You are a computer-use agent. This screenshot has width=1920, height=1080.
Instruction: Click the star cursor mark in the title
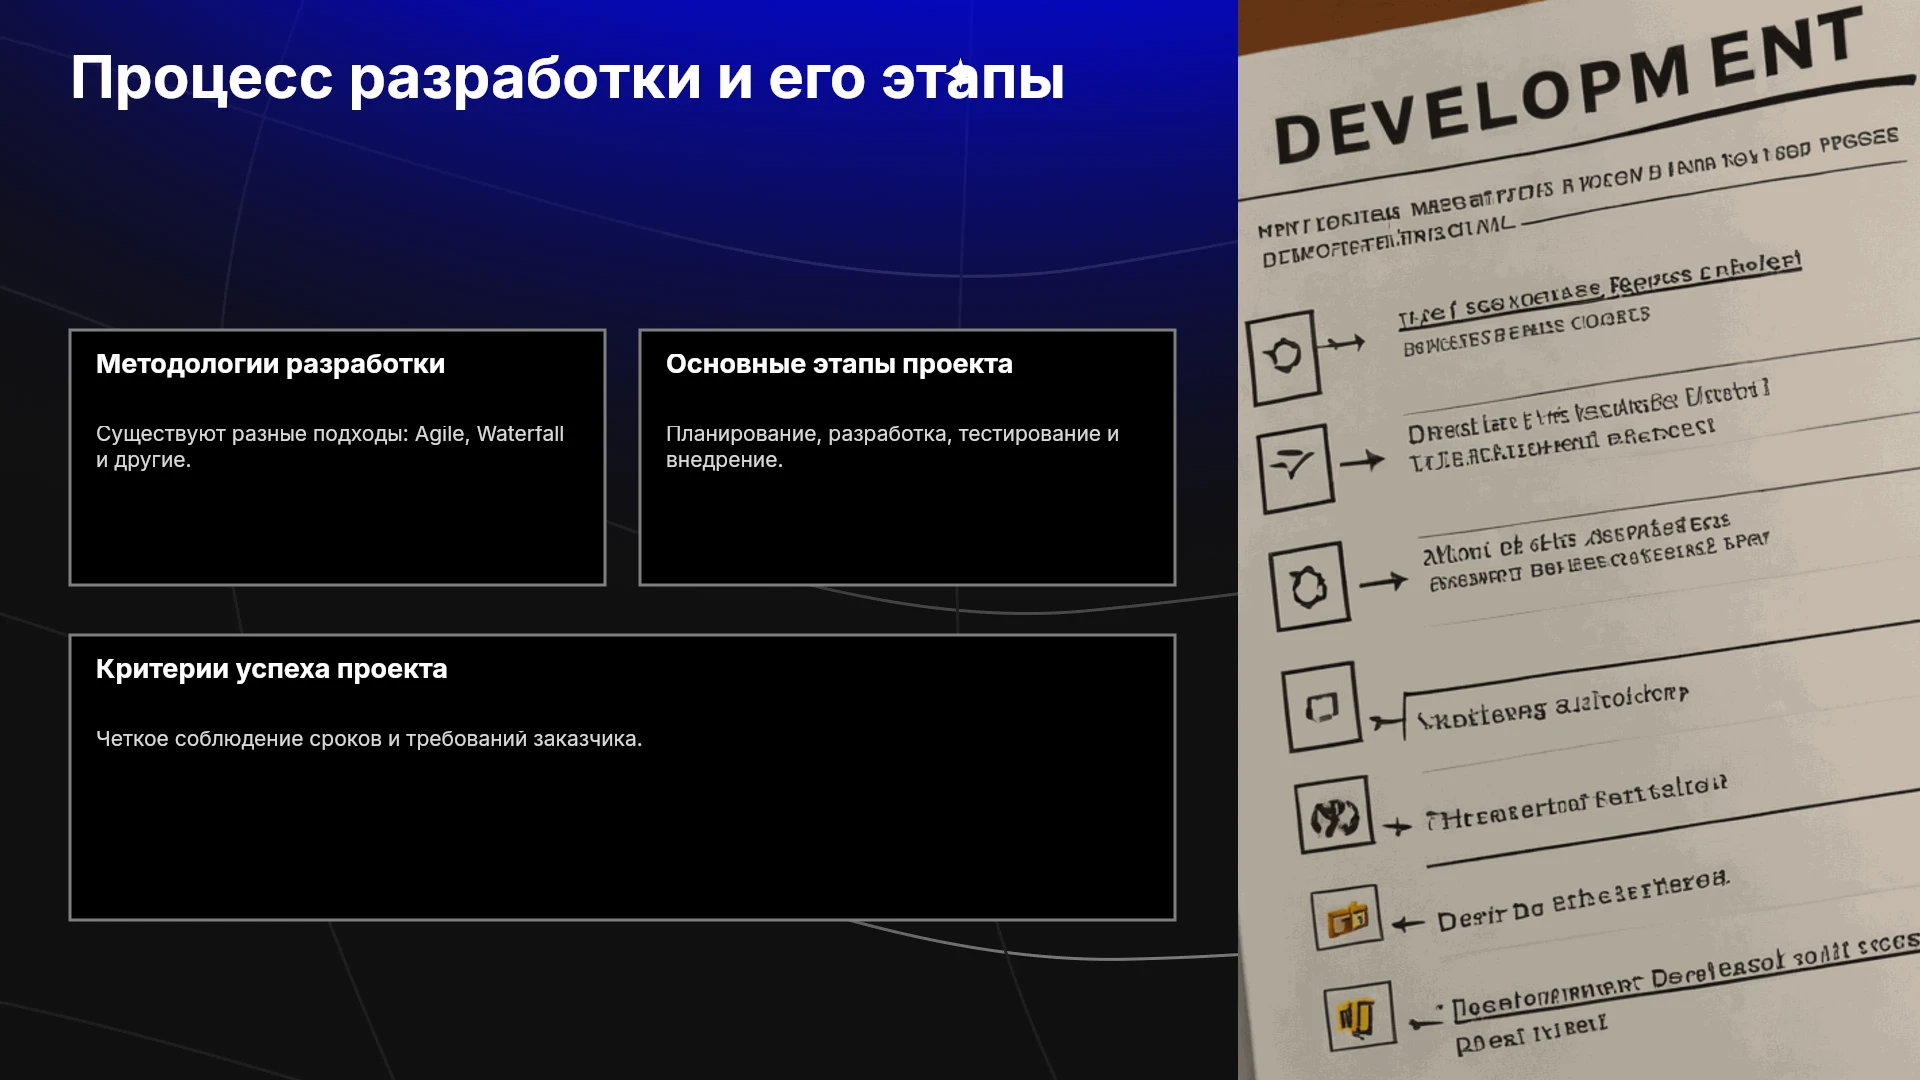[958, 76]
